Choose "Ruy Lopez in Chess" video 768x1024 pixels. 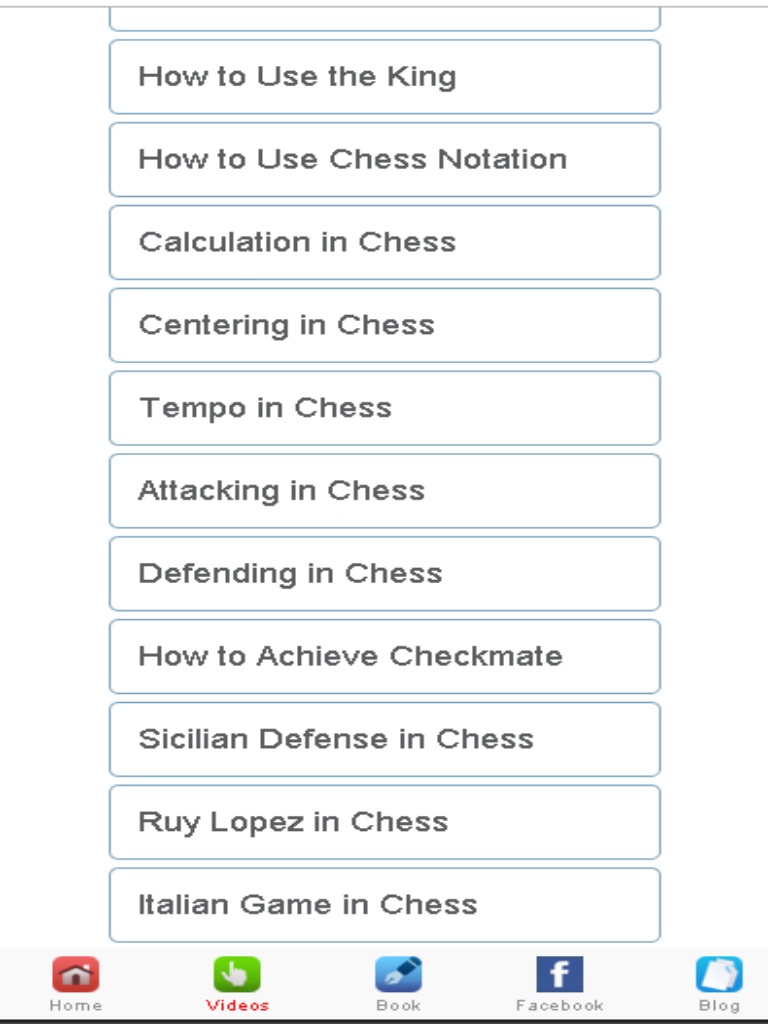[384, 822]
